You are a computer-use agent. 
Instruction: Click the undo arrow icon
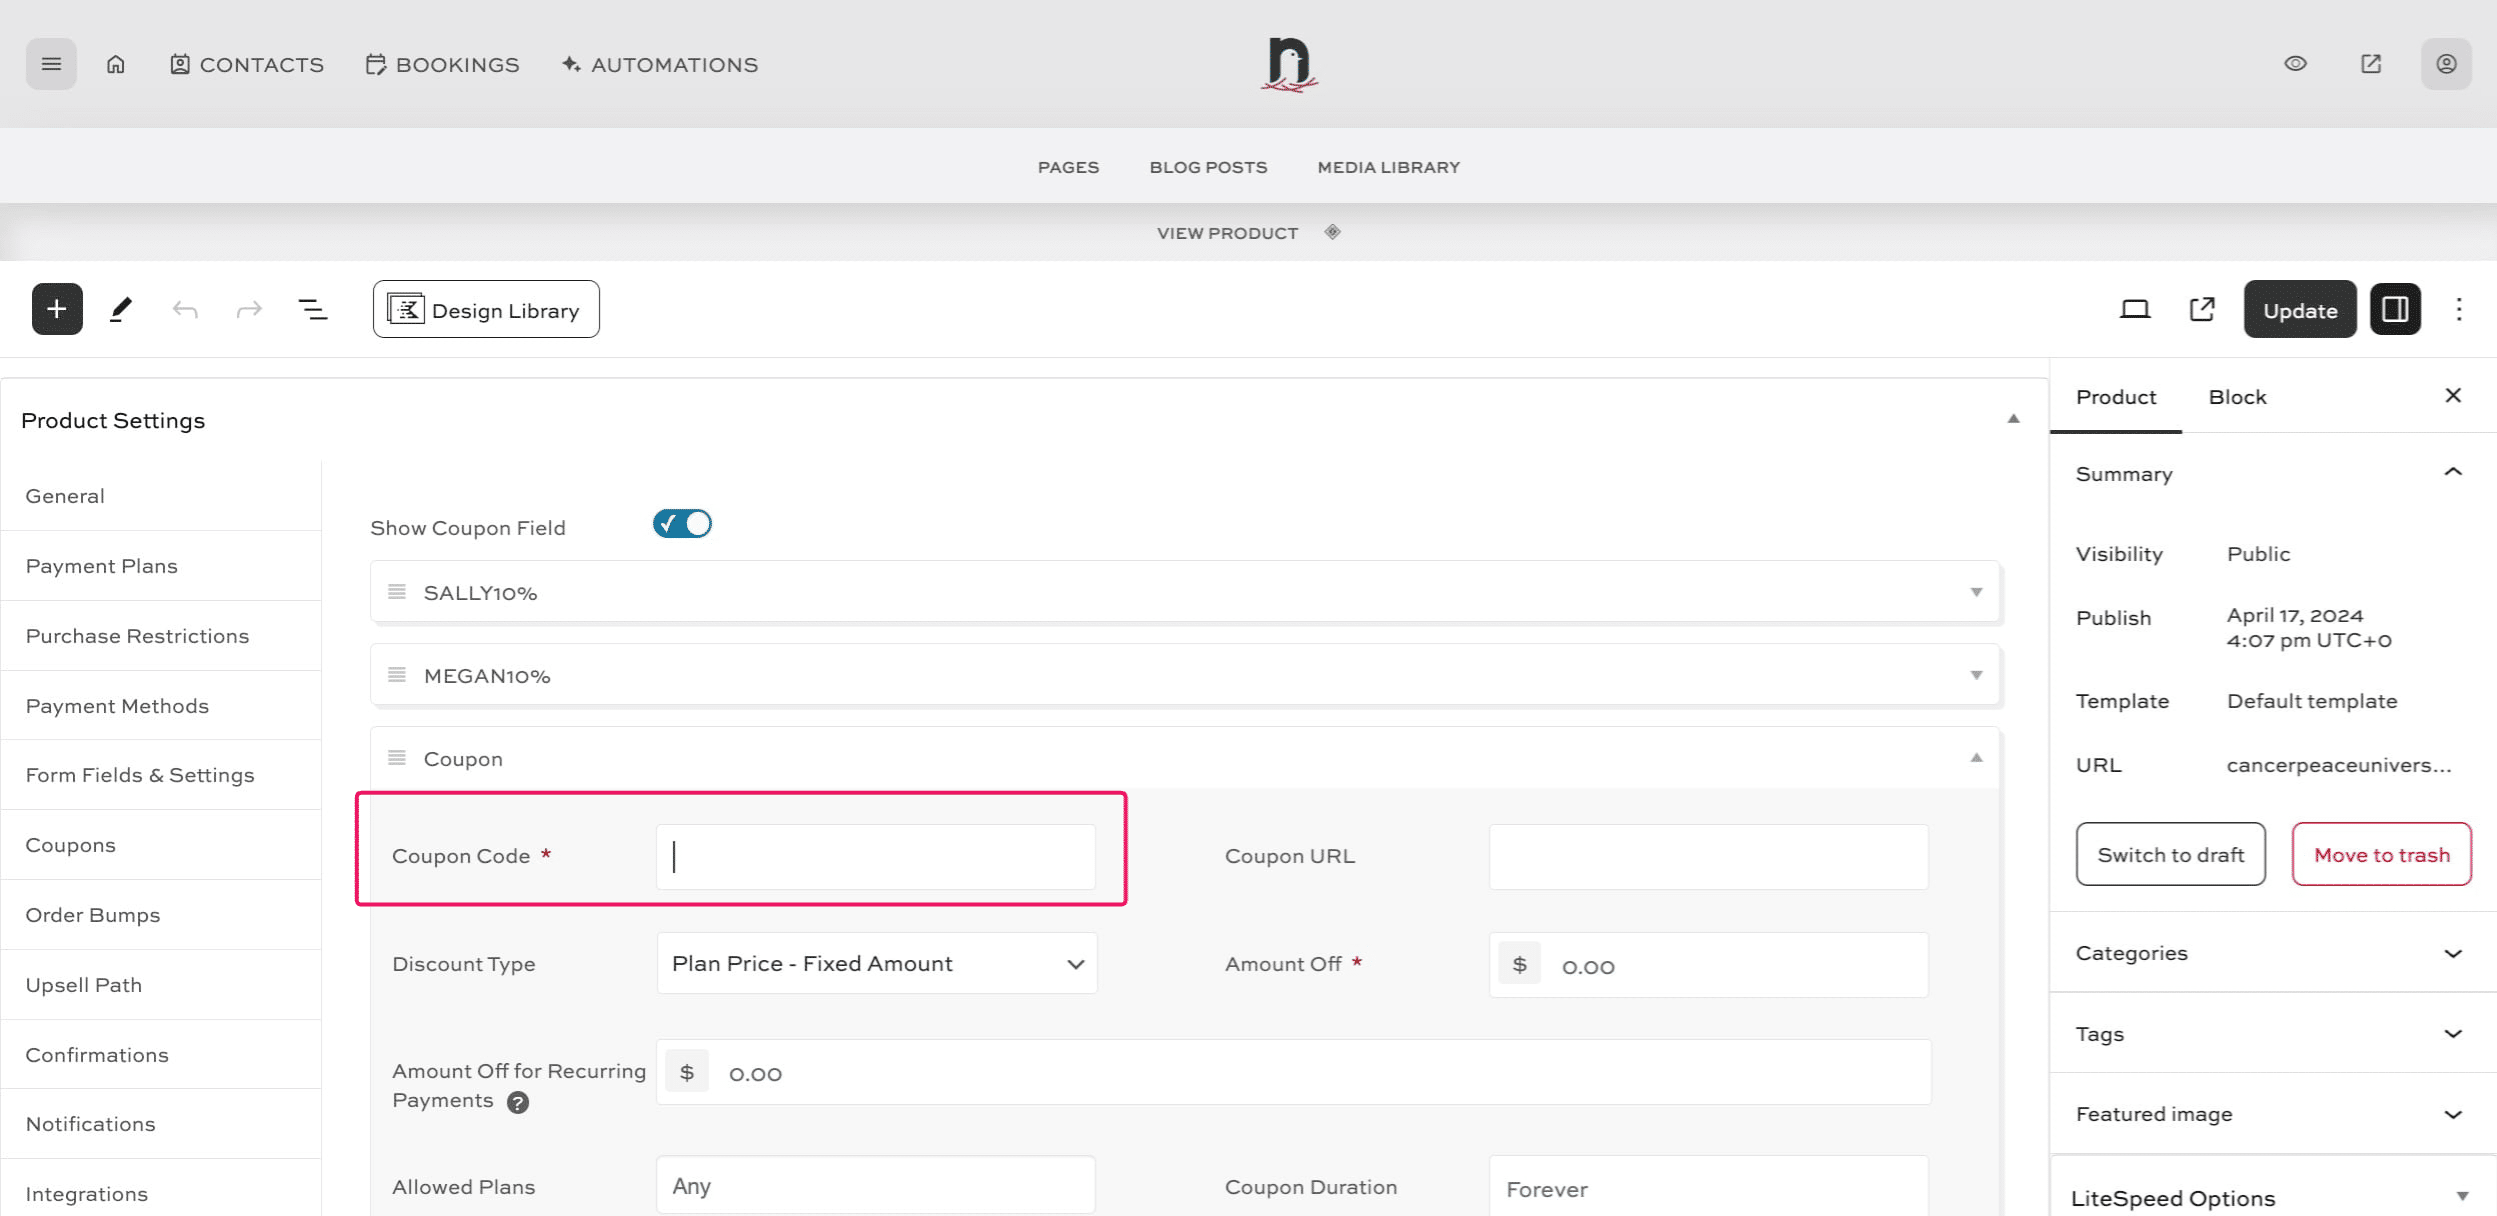pos(185,309)
